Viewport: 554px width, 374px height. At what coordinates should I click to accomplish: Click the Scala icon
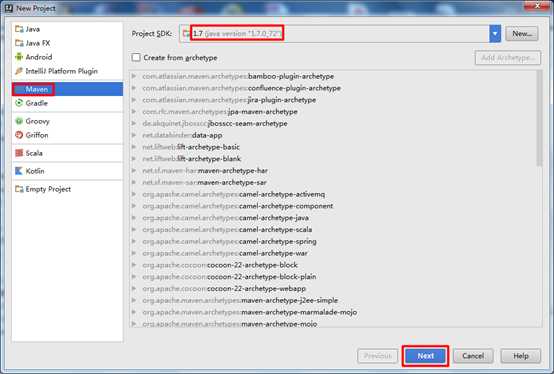(x=19, y=153)
